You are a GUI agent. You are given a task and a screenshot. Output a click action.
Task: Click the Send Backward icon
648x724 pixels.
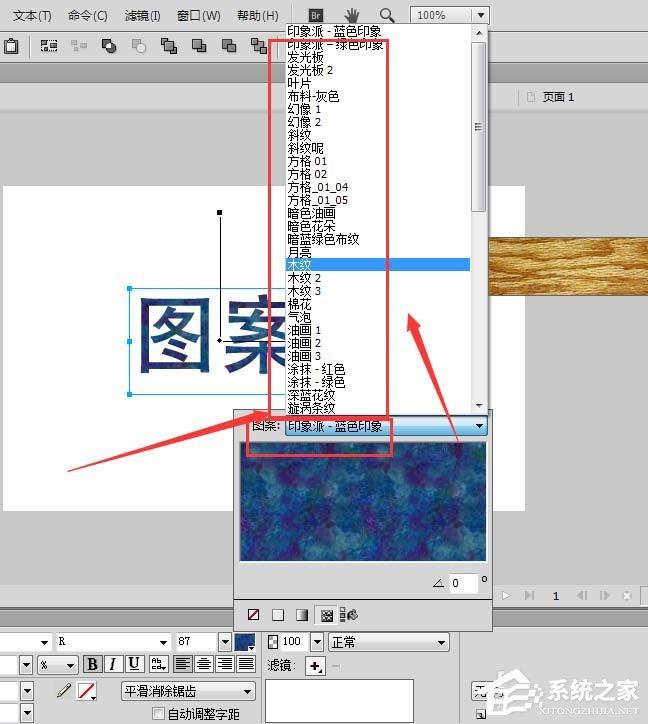point(229,46)
